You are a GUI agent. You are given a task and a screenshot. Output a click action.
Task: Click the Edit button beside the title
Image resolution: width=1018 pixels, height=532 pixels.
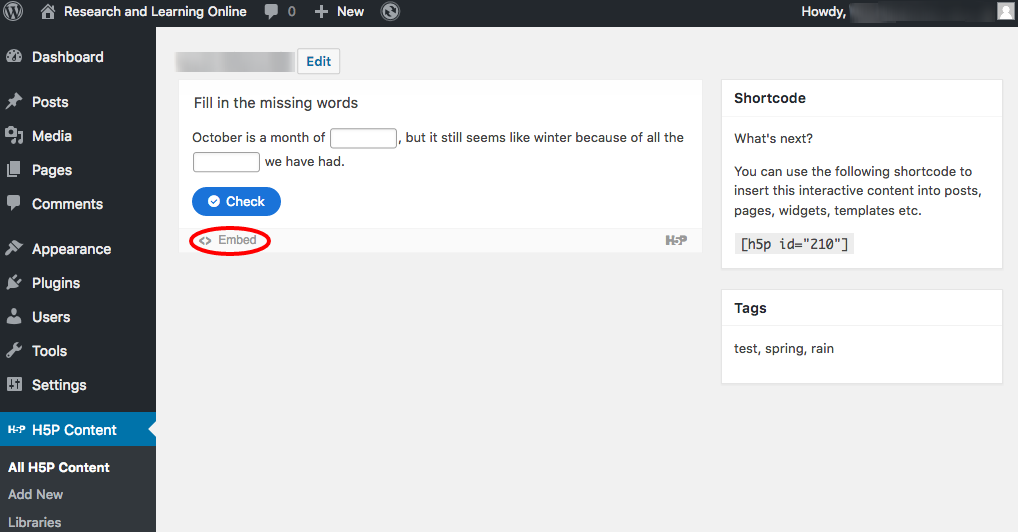coord(318,61)
